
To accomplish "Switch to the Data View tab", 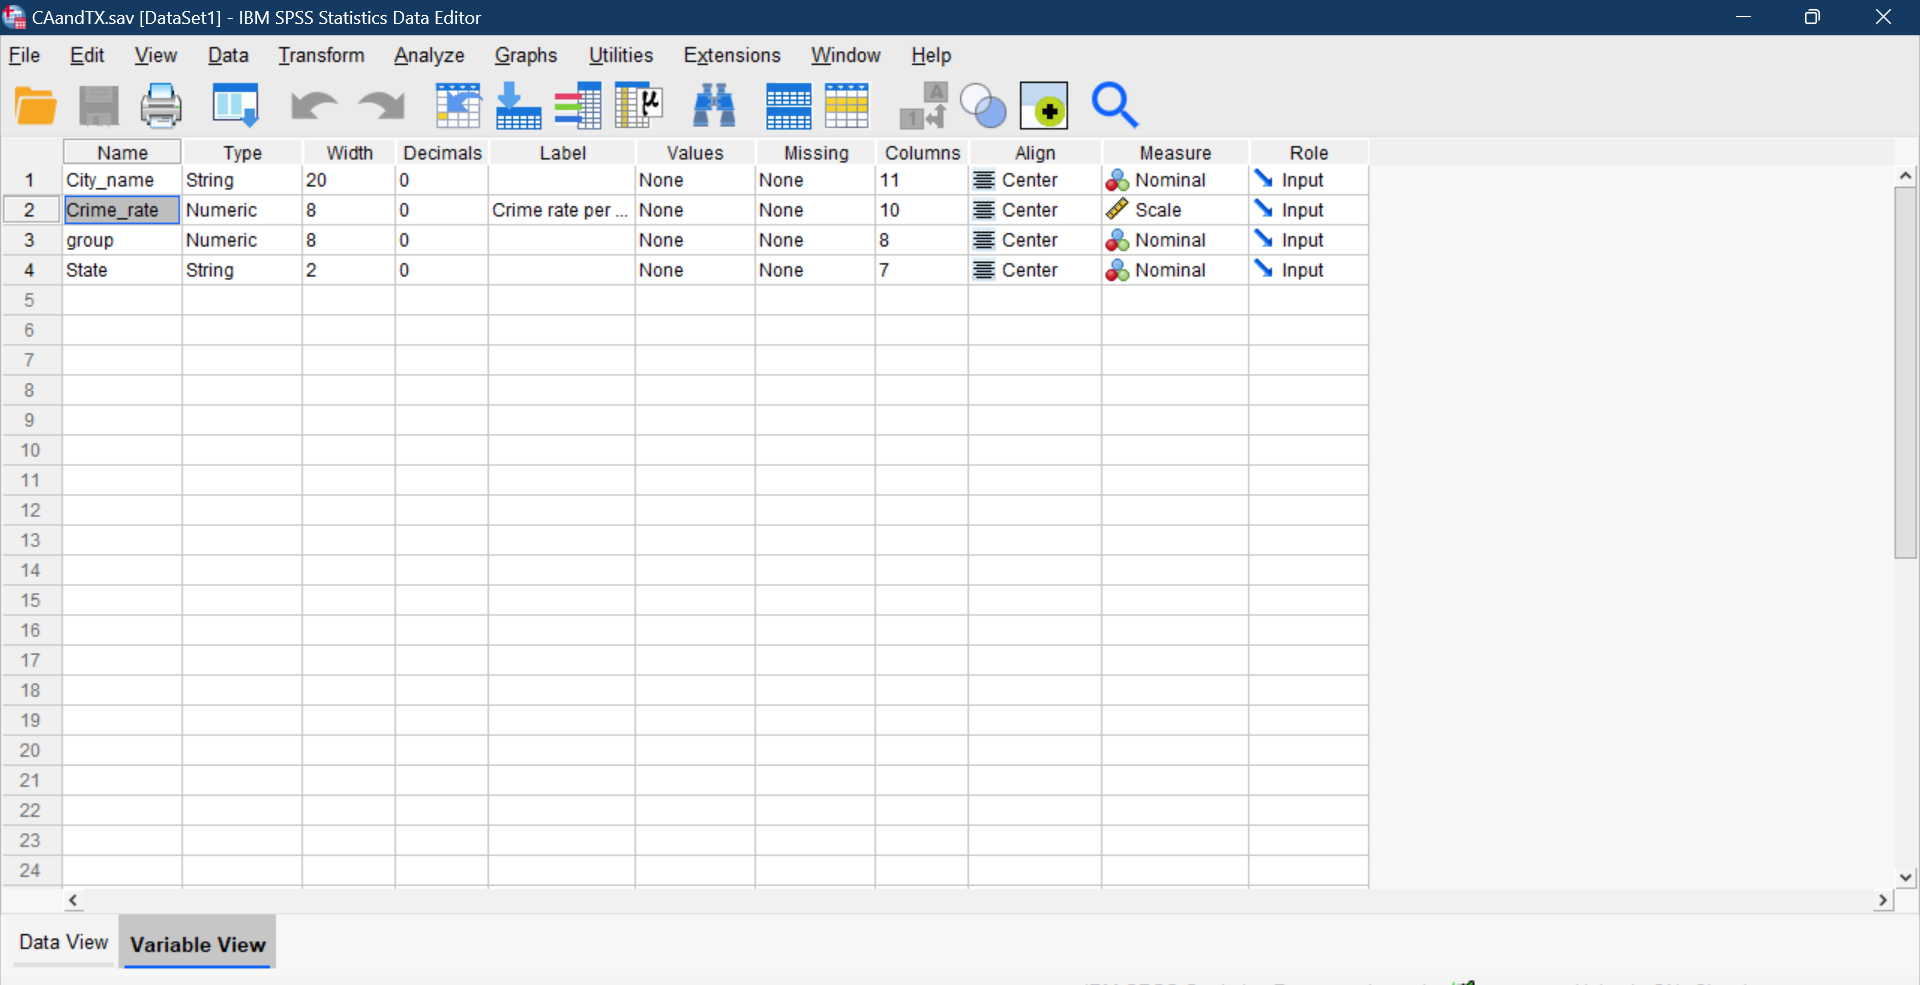I will pyautogui.click(x=62, y=941).
